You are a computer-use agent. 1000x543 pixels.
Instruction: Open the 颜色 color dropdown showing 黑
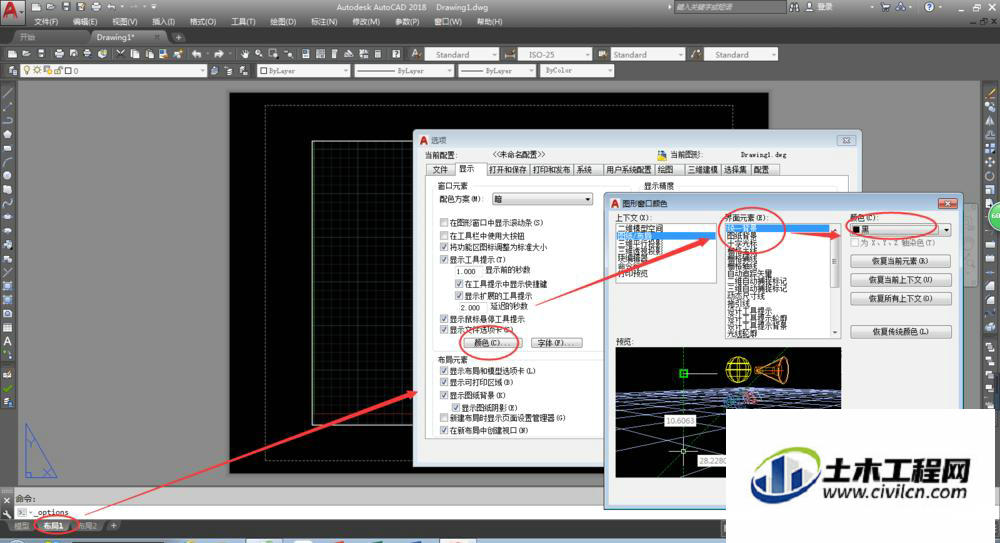pos(901,229)
